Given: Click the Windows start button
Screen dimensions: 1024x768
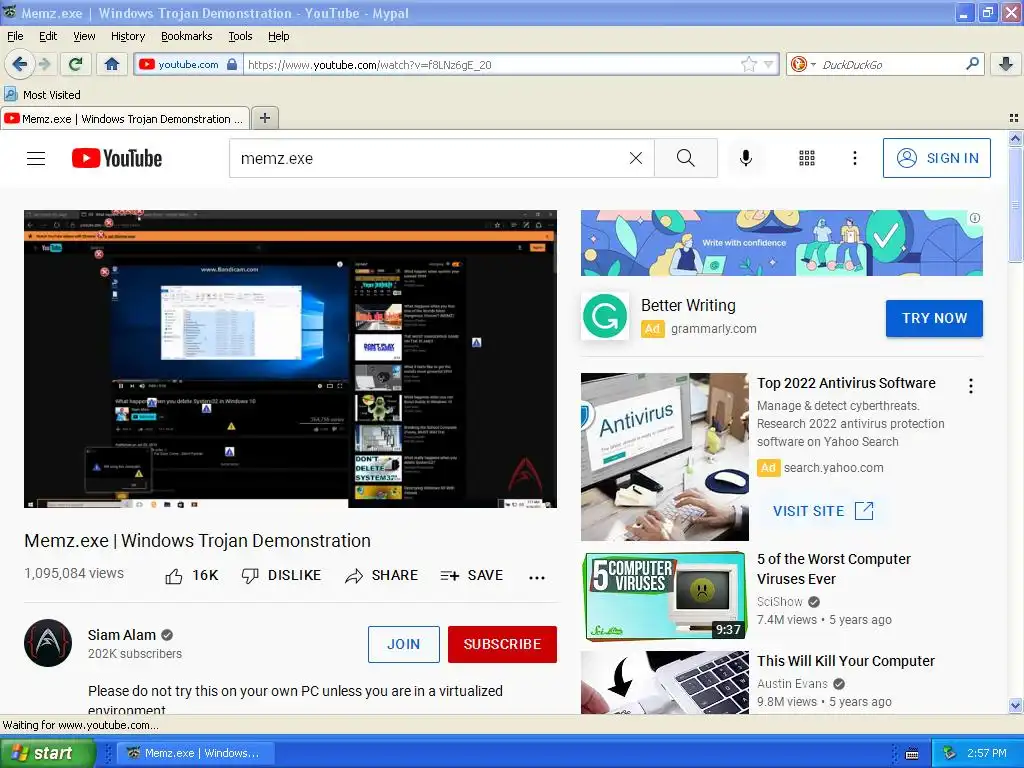Looking at the screenshot, I should click(47, 753).
